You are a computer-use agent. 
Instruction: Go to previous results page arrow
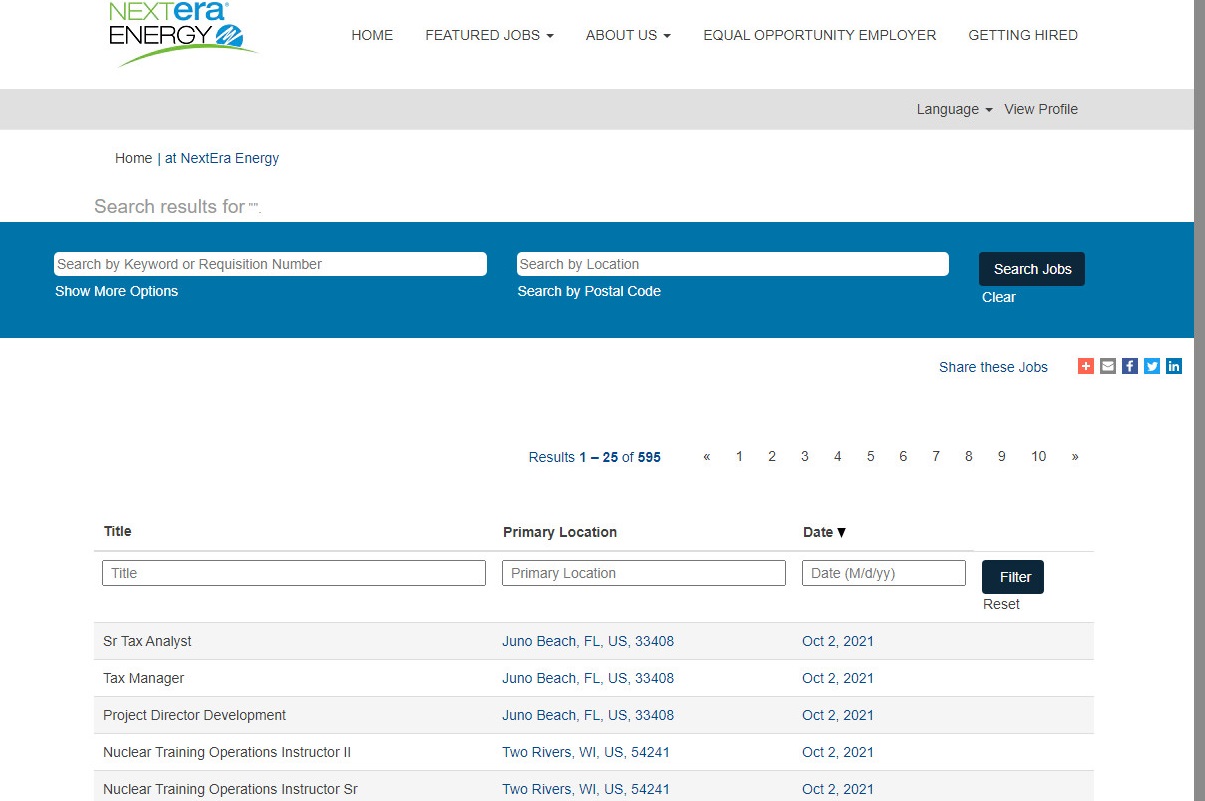(707, 457)
